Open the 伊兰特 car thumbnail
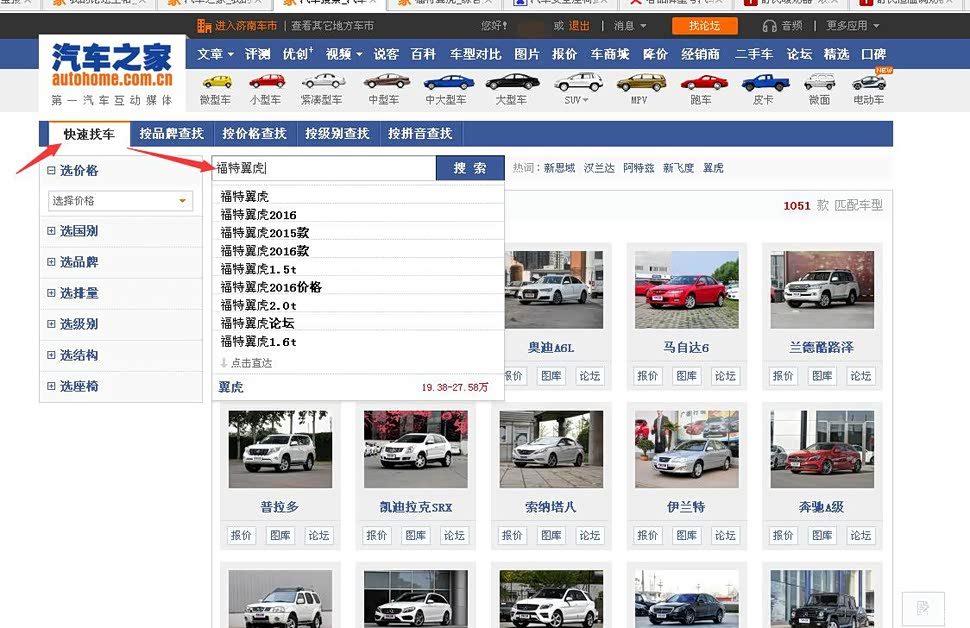This screenshot has width=970, height=628. [687, 449]
